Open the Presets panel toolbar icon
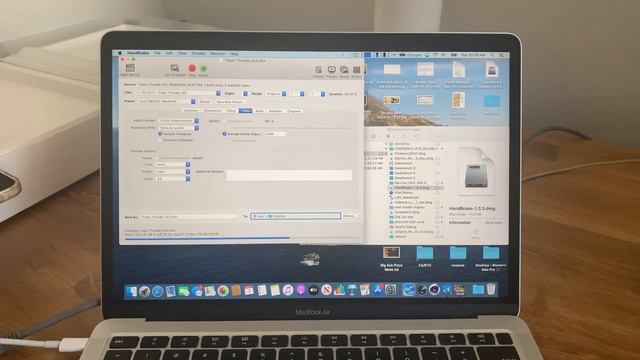 (318, 70)
